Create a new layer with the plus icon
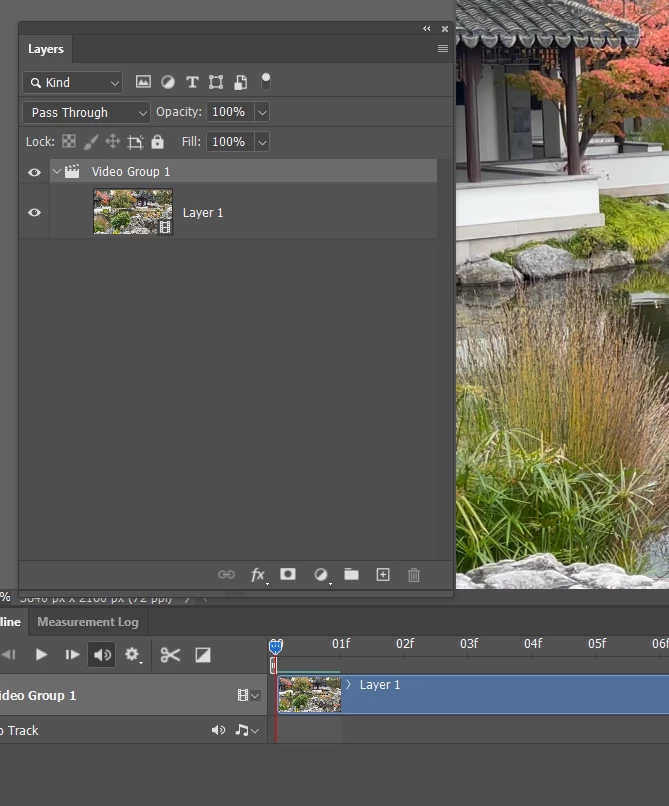This screenshot has height=806, width=669. 383,575
